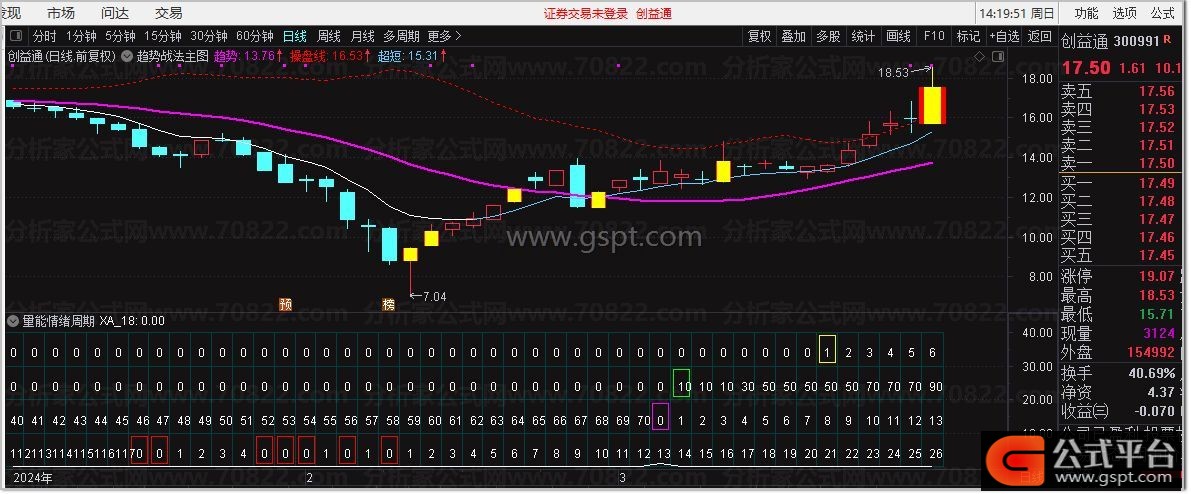1191x494 pixels.
Task: Toggle the left panel layout icon
Action: (x=15, y=36)
